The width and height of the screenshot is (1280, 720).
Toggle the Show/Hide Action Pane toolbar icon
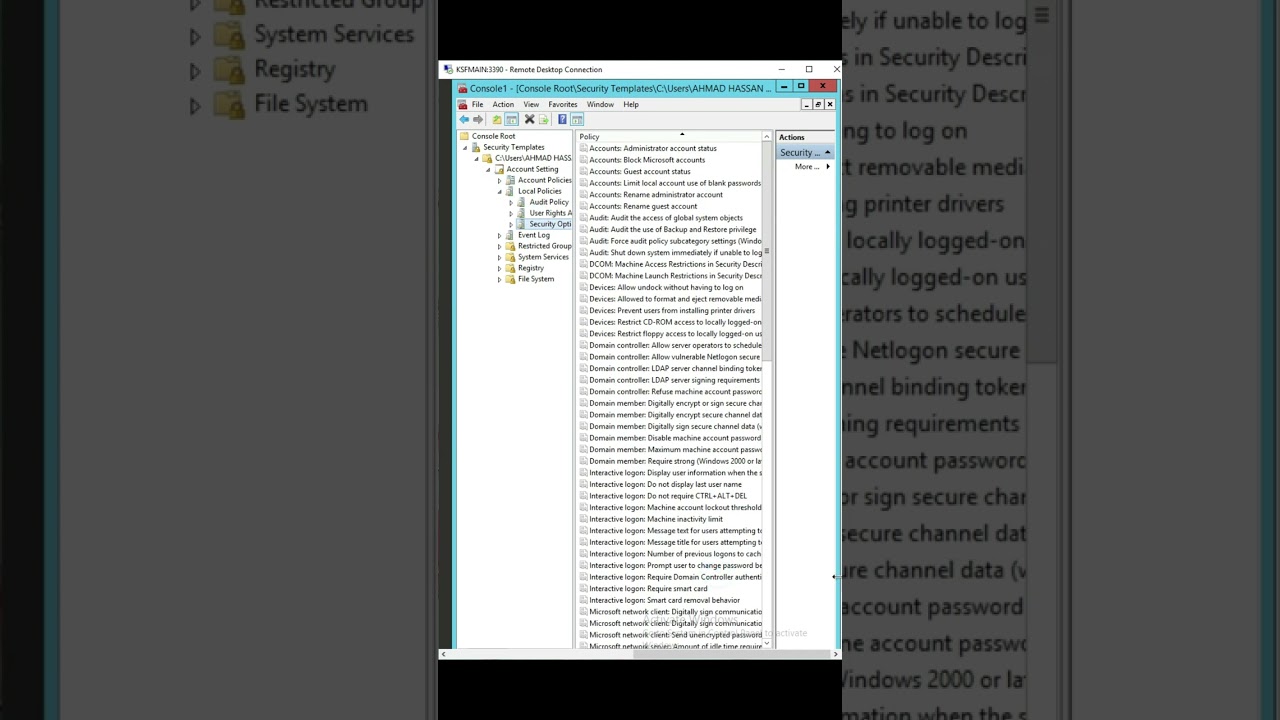577,119
